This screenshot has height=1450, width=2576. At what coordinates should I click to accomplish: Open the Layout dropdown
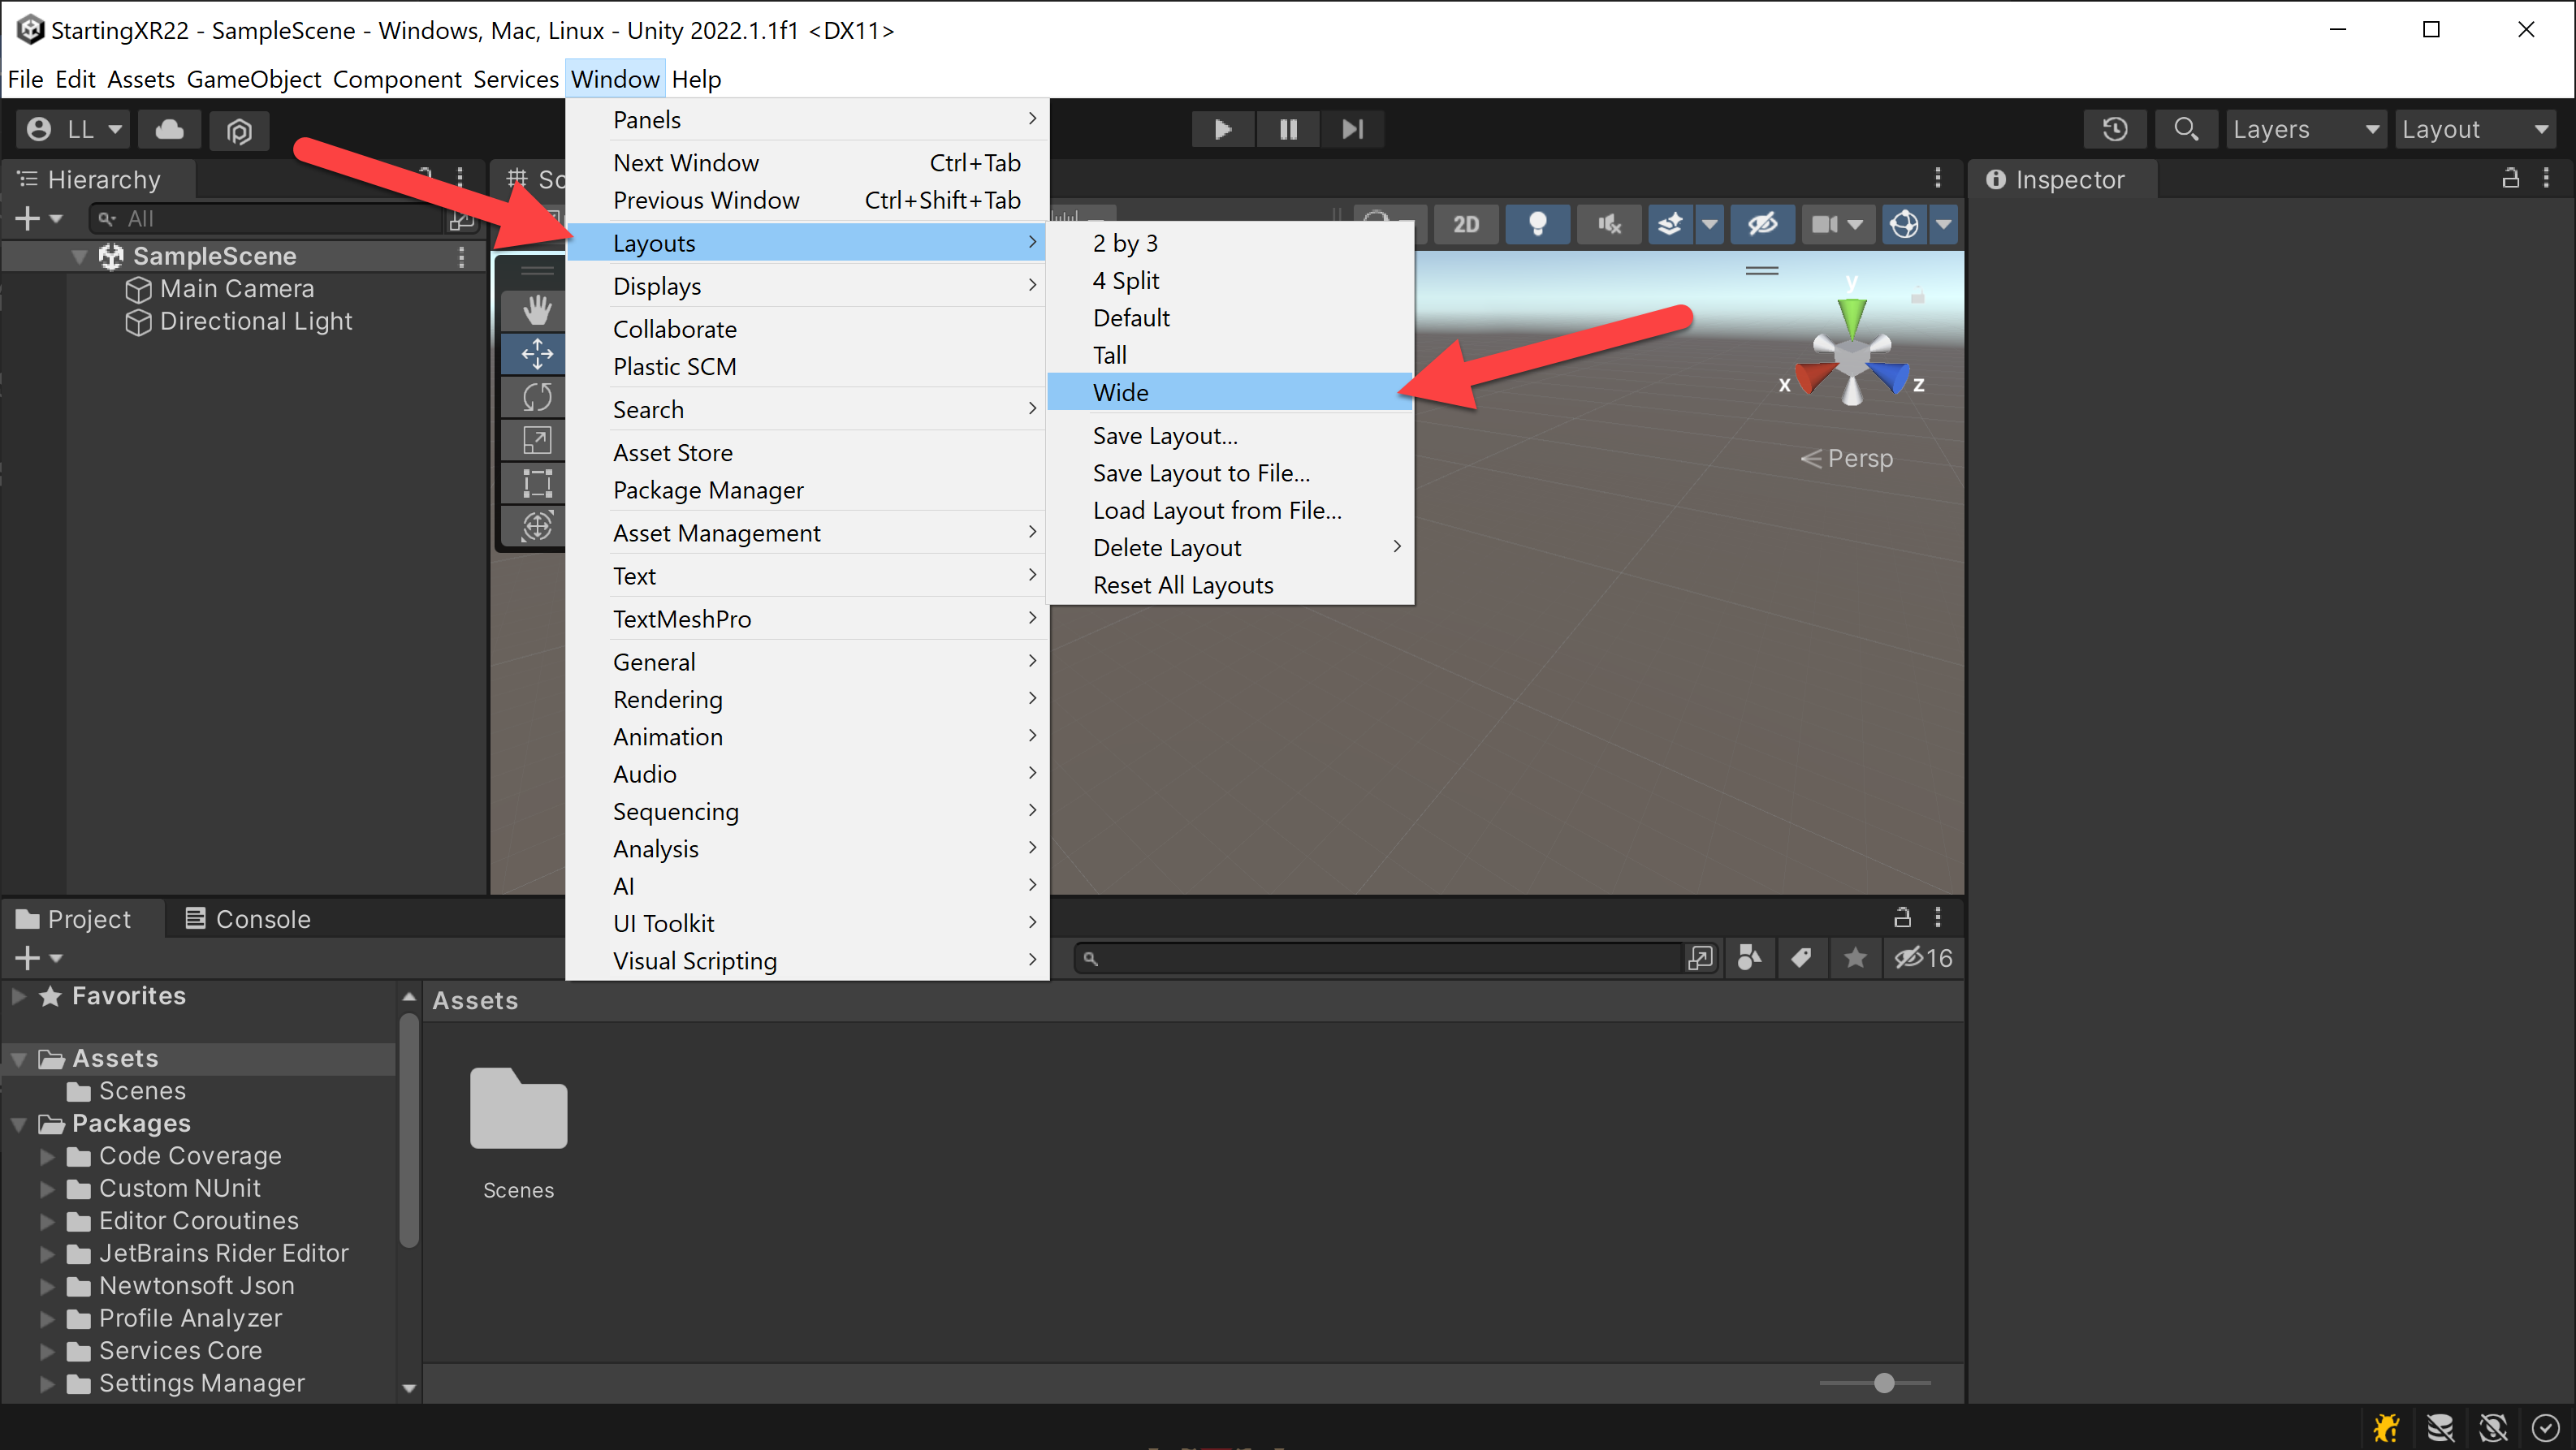(x=2474, y=129)
